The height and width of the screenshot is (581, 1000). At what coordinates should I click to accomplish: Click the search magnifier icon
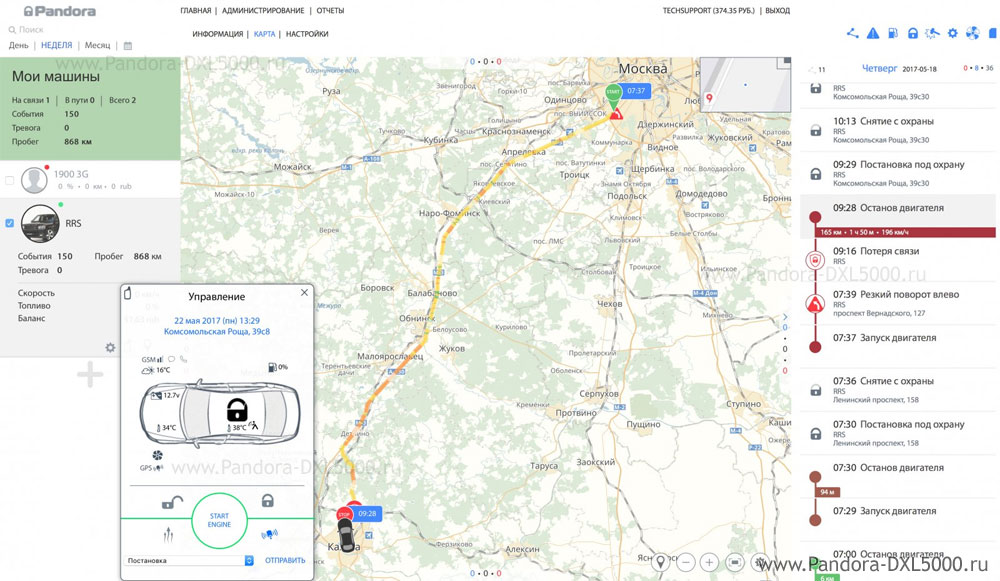click(12, 29)
